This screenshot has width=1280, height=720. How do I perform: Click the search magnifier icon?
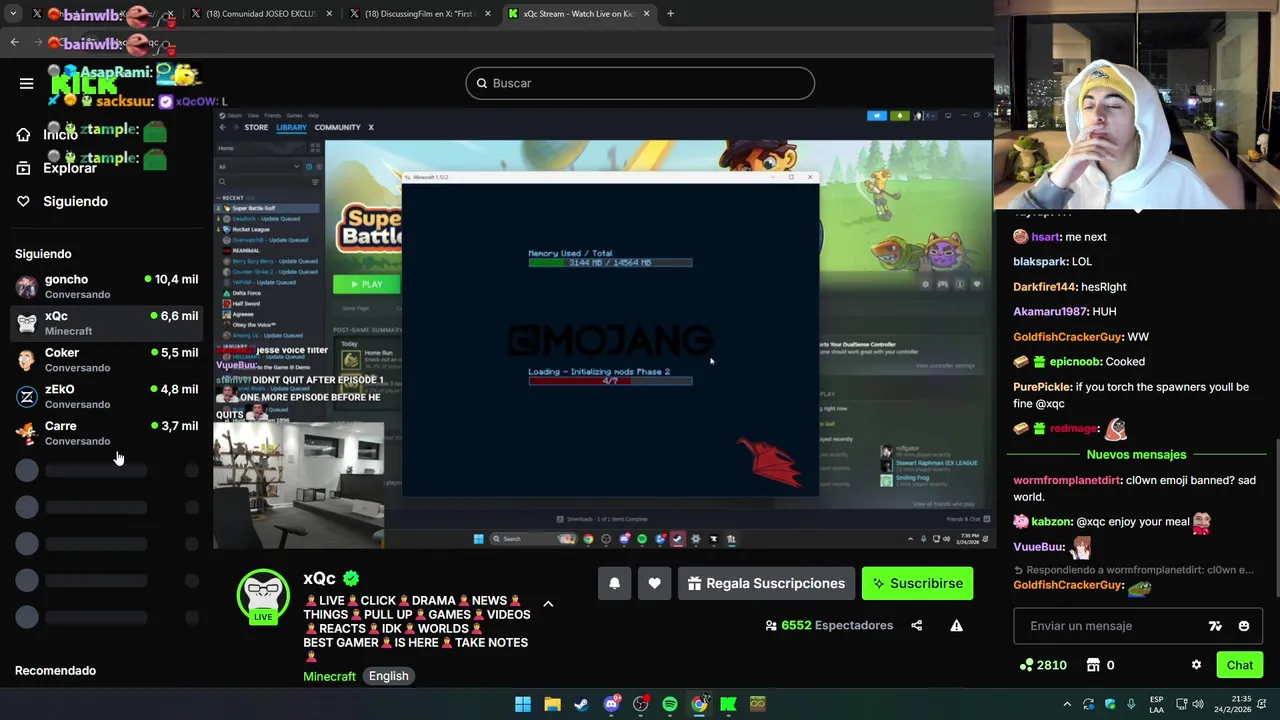481,83
